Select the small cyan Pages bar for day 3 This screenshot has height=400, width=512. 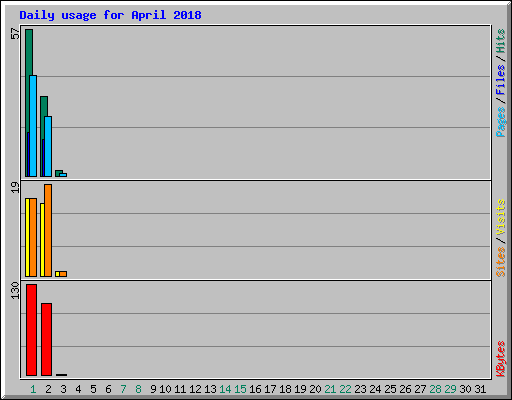63,175
